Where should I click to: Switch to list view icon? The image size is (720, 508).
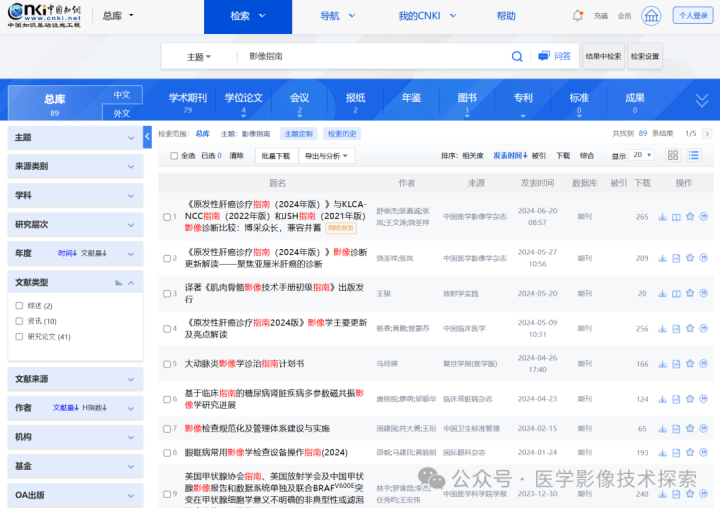(x=694, y=155)
